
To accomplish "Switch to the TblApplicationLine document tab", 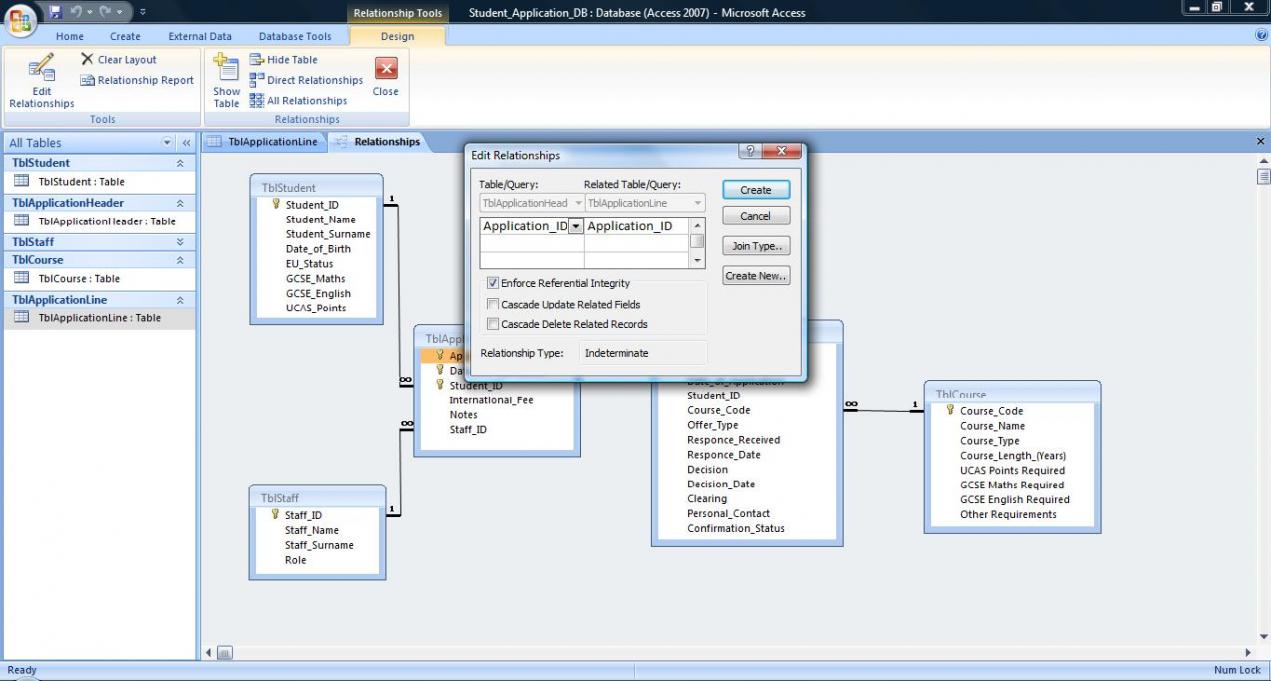I will [263, 142].
